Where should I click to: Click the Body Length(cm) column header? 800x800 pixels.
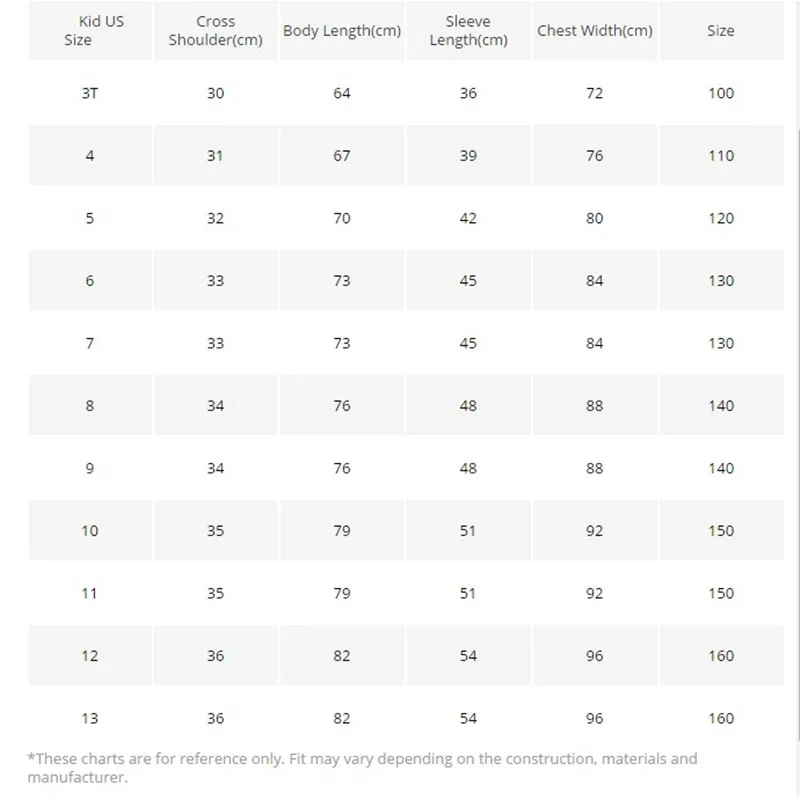coord(342,31)
